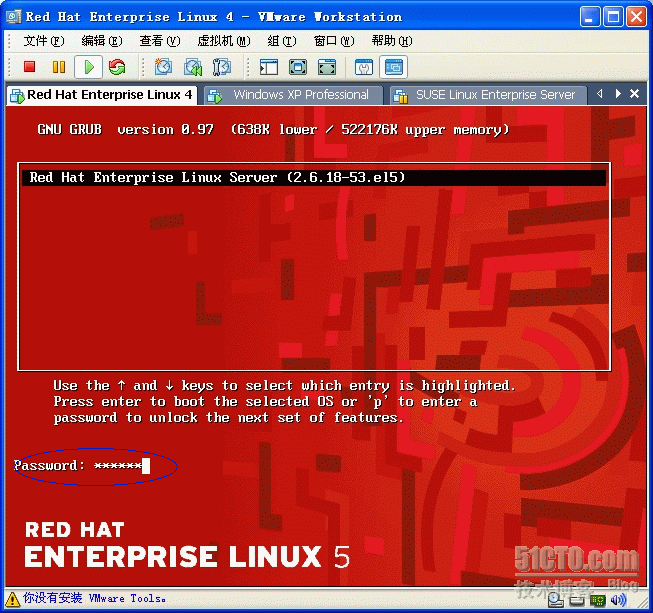Open the 查看(V) menu
Viewport: 653px width, 613px height.
click(x=160, y=41)
